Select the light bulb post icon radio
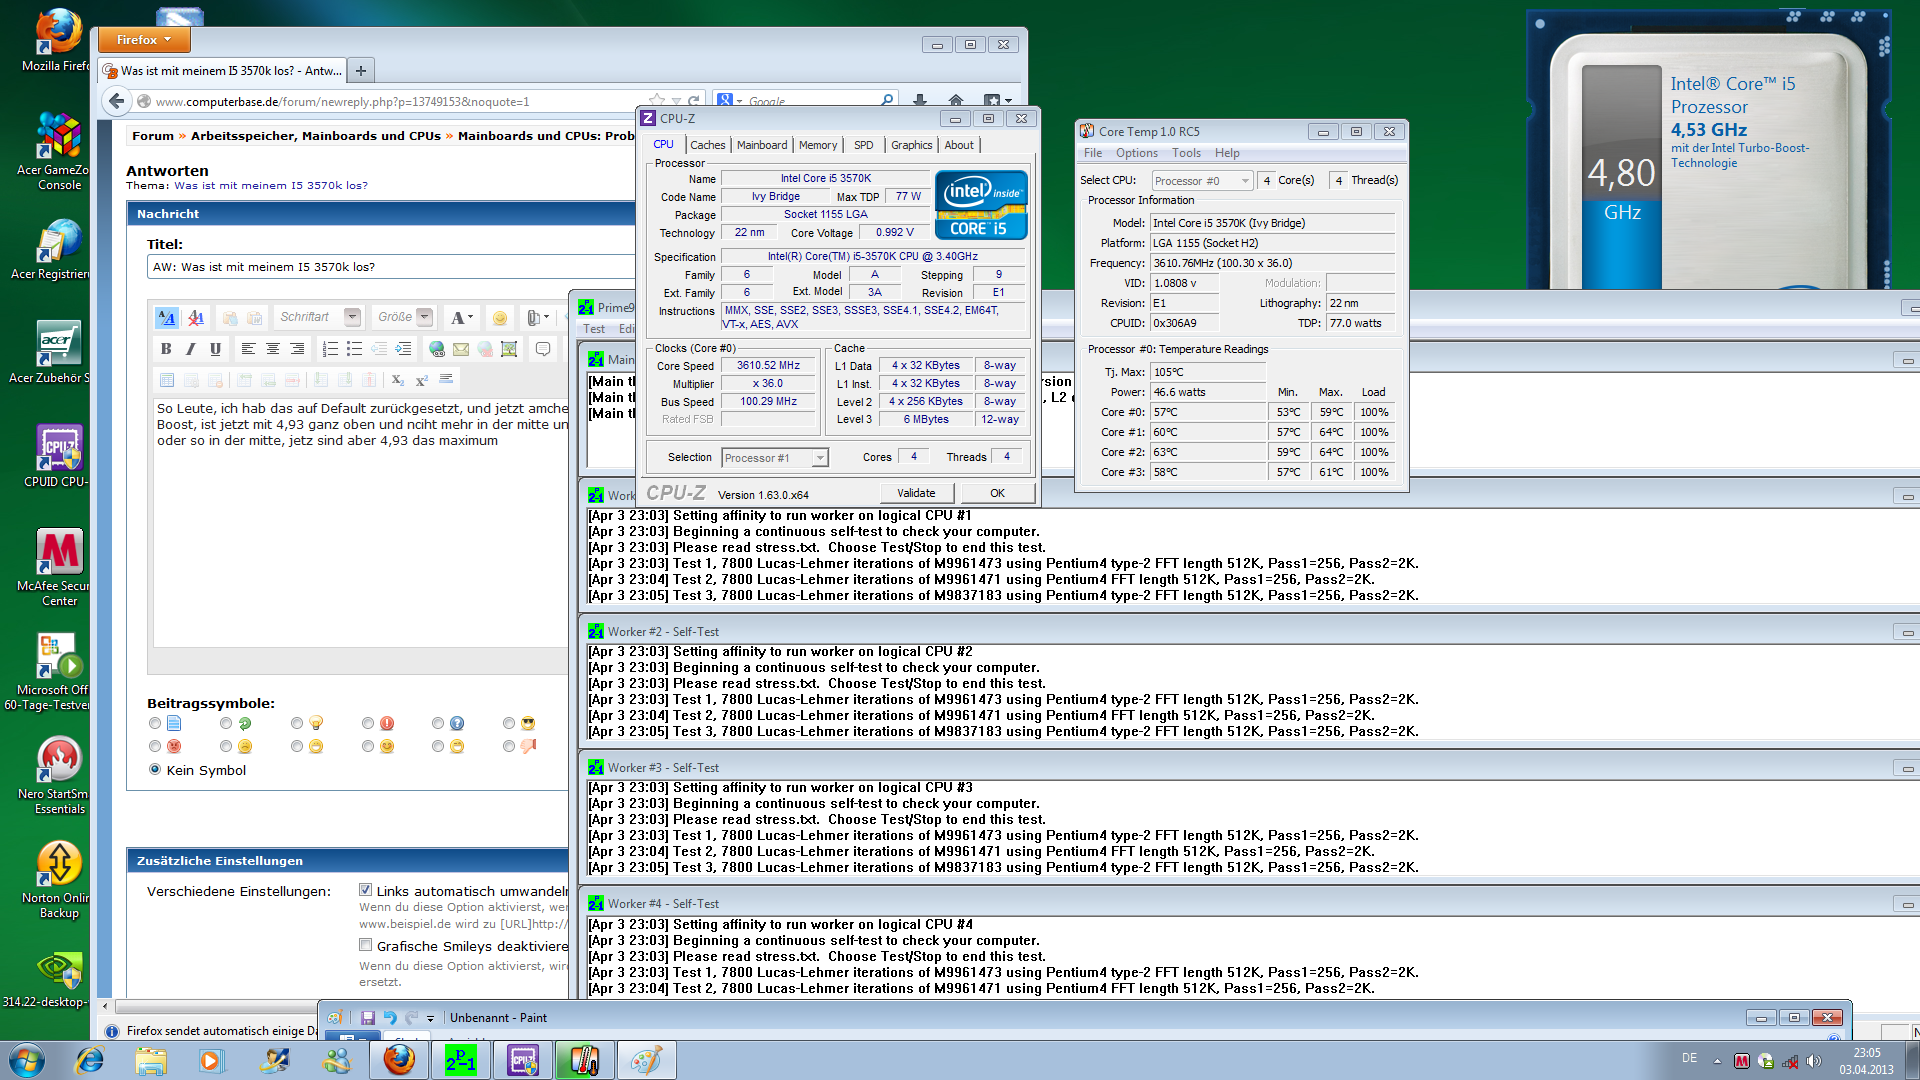This screenshot has height=1080, width=1920. (x=297, y=723)
